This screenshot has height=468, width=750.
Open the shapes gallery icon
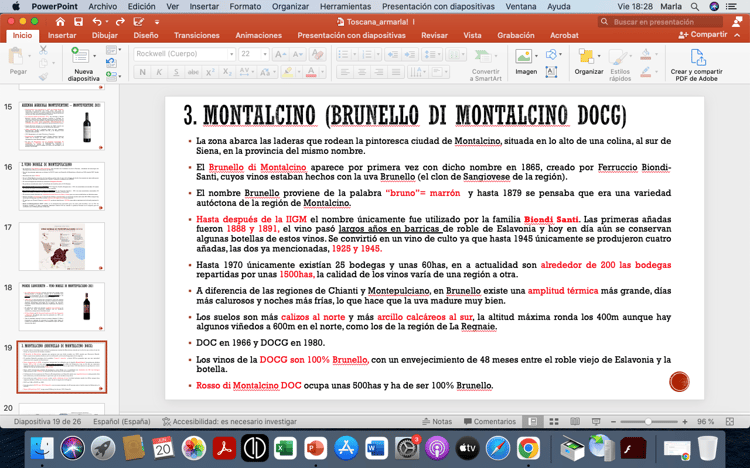click(551, 54)
